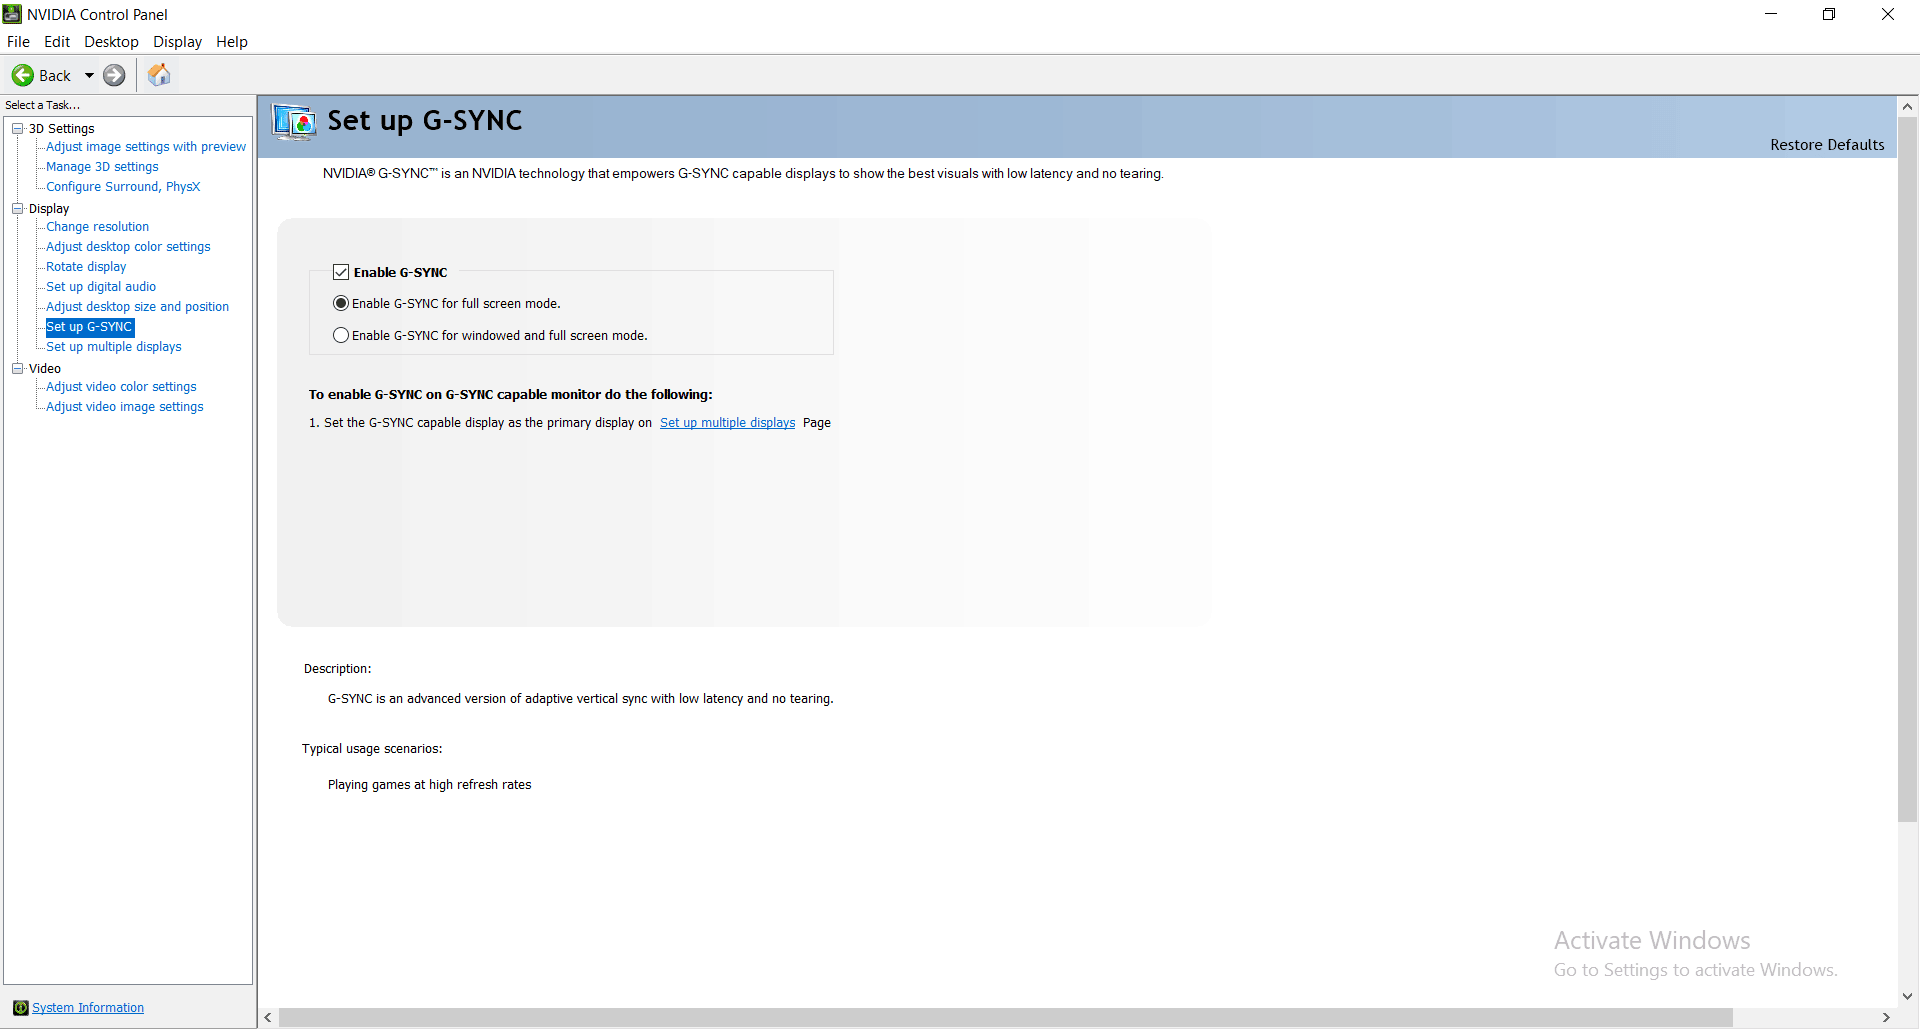Screen dimensions: 1920x1030
Task: Minimize the NVIDIA Control Panel window
Action: coord(1771,14)
